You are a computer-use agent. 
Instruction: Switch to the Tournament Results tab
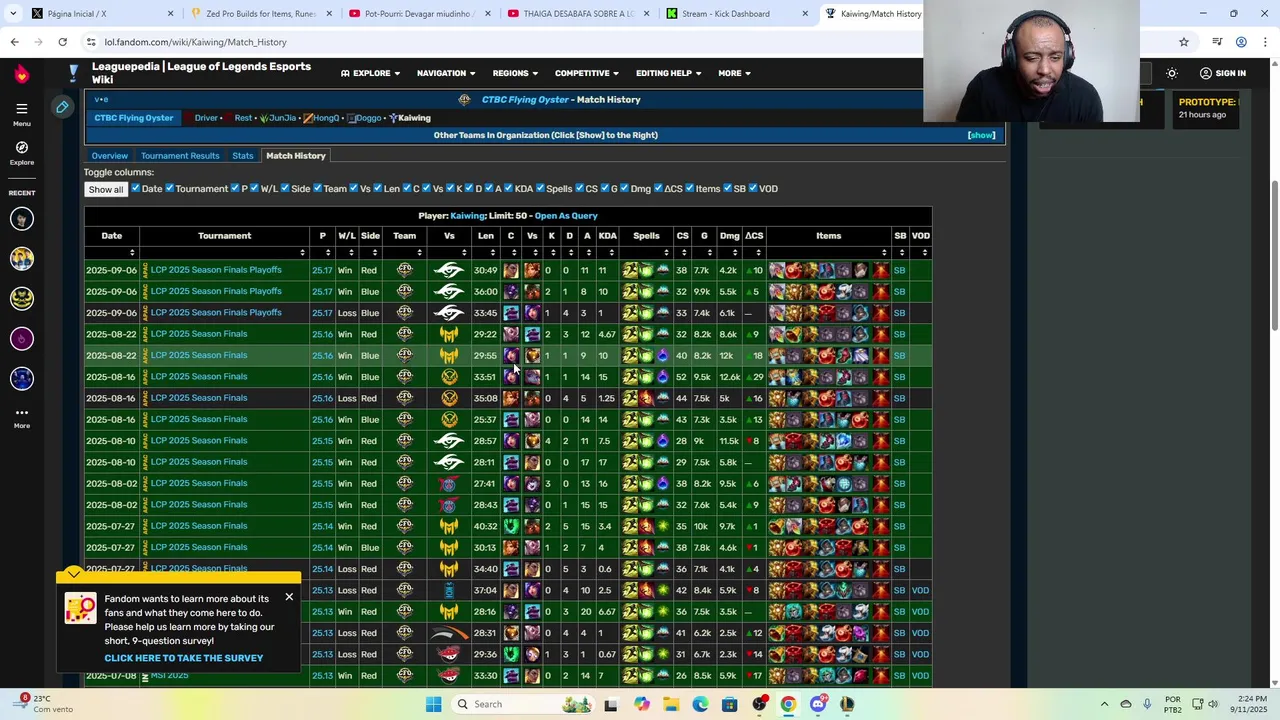(x=180, y=156)
